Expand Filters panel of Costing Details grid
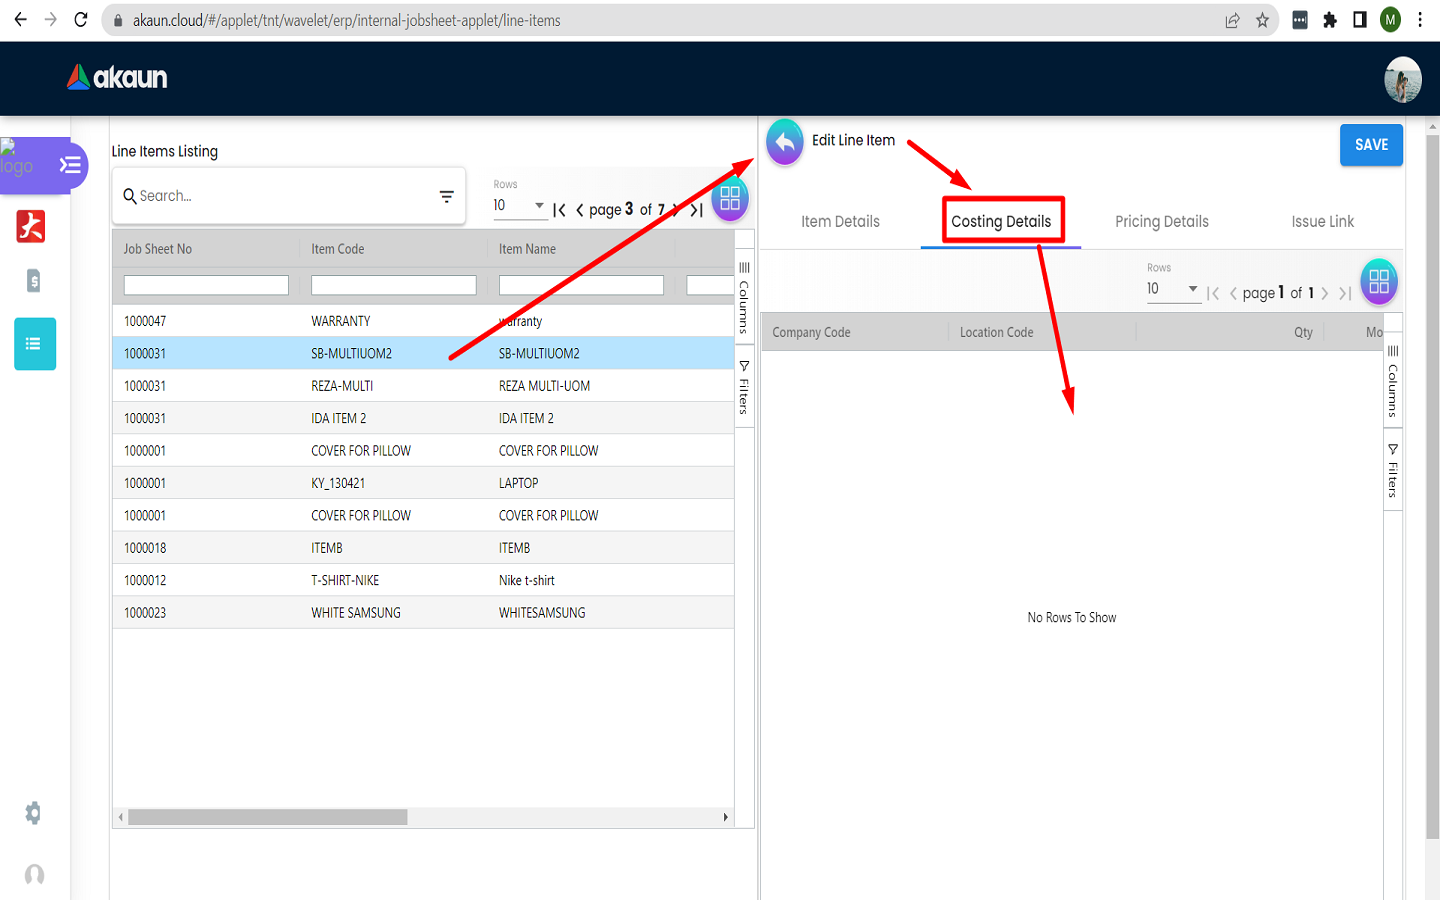 click(x=1393, y=470)
